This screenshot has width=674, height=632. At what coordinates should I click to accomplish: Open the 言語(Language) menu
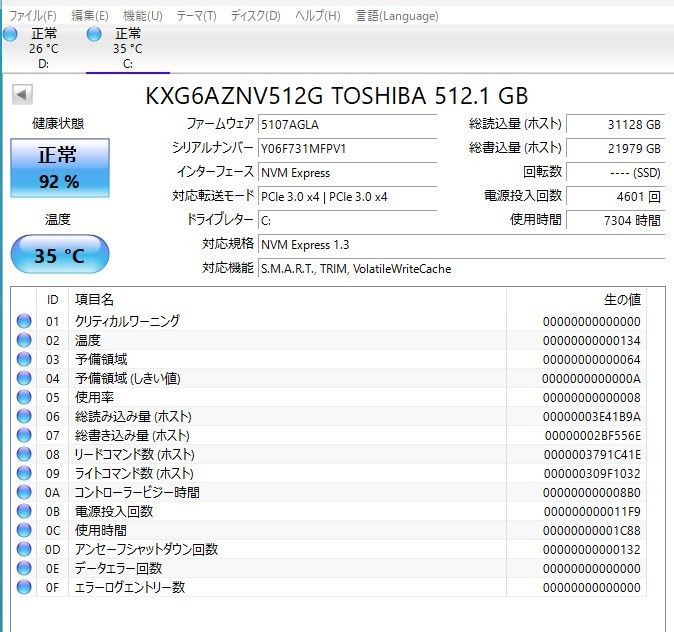[397, 16]
